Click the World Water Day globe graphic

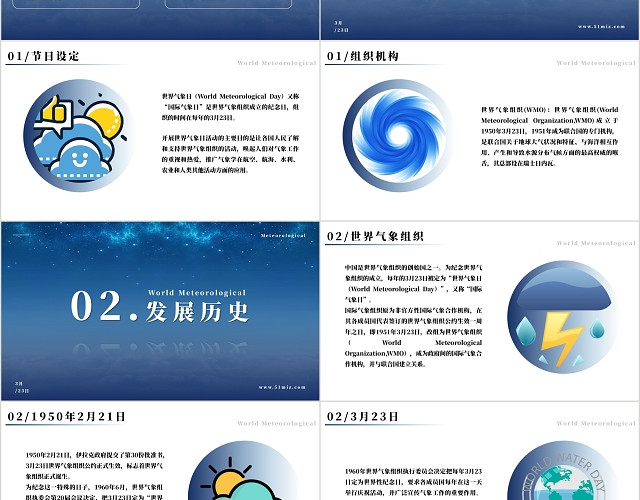tap(563, 471)
